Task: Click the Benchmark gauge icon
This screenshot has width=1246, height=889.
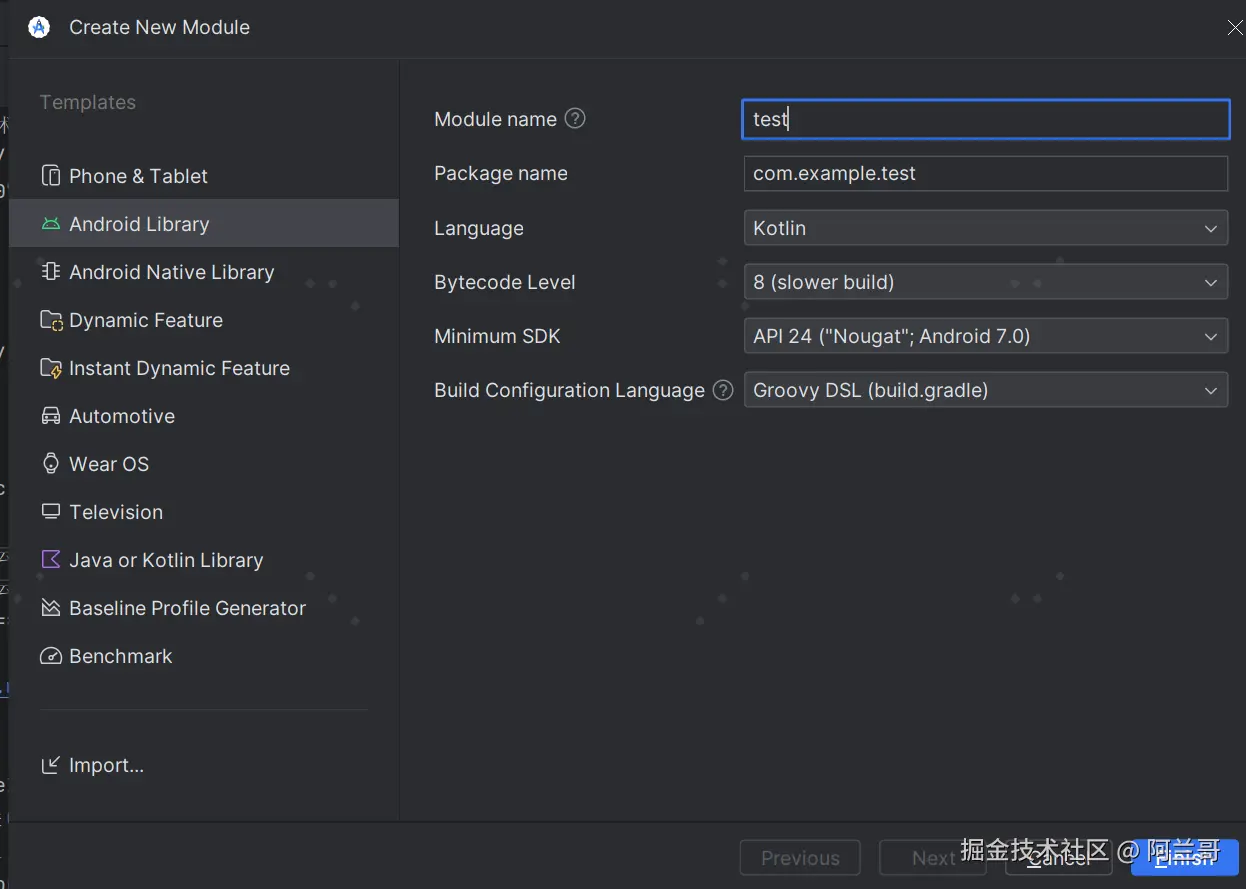Action: point(50,656)
